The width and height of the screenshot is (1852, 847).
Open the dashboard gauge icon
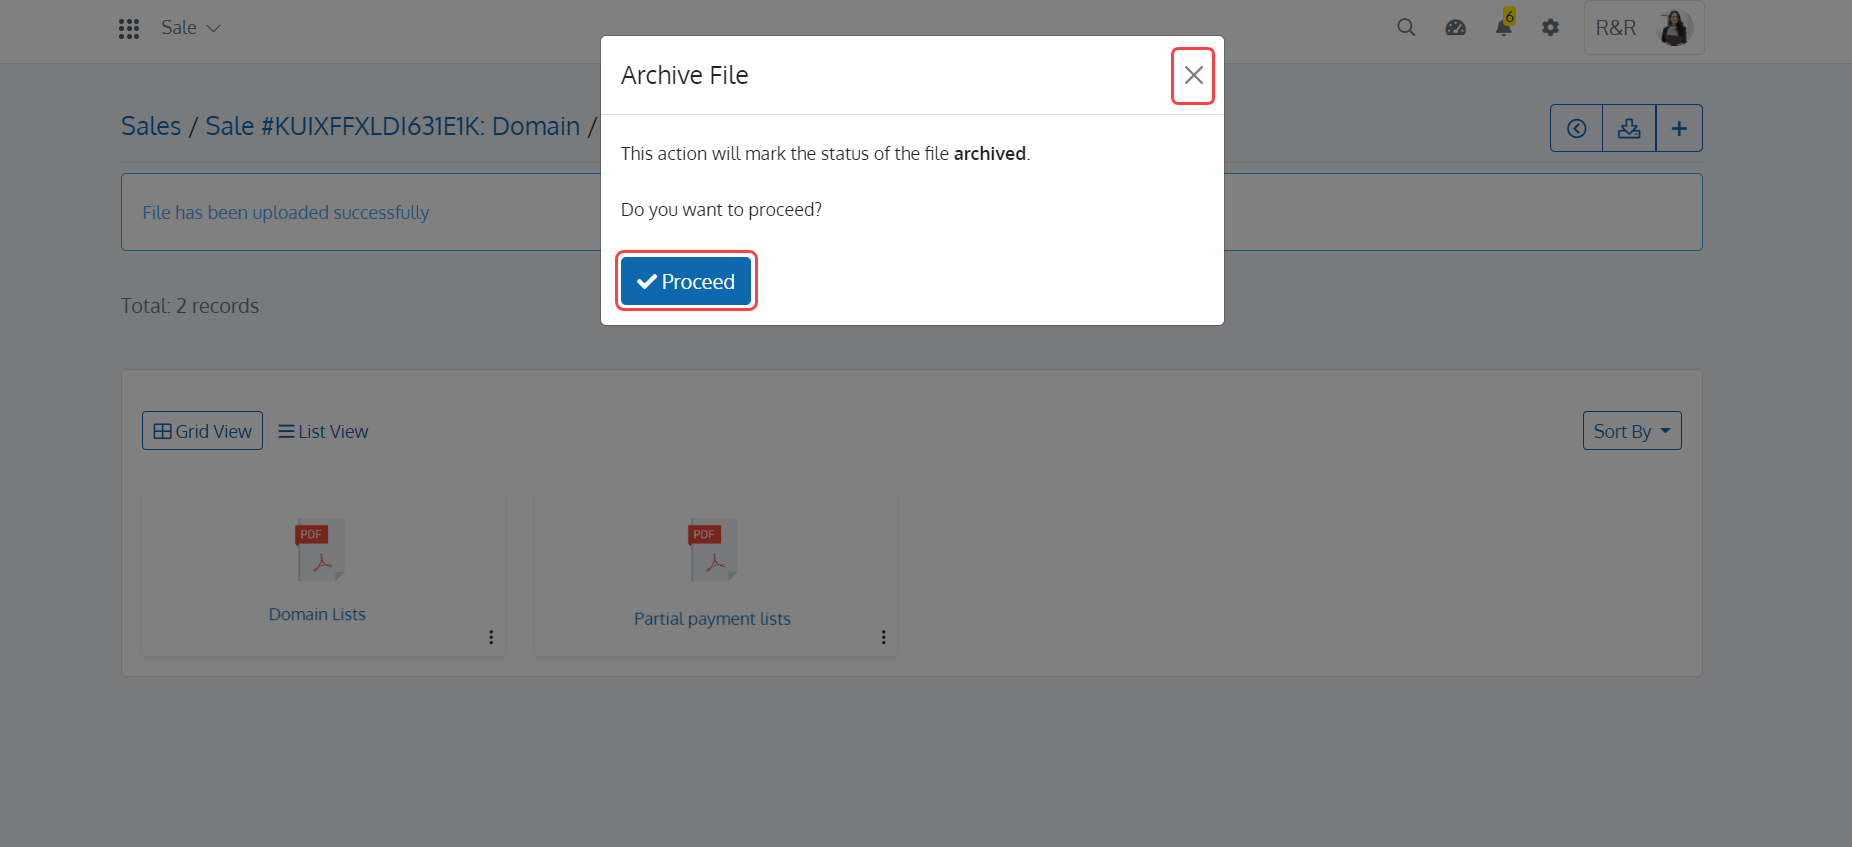click(1455, 28)
